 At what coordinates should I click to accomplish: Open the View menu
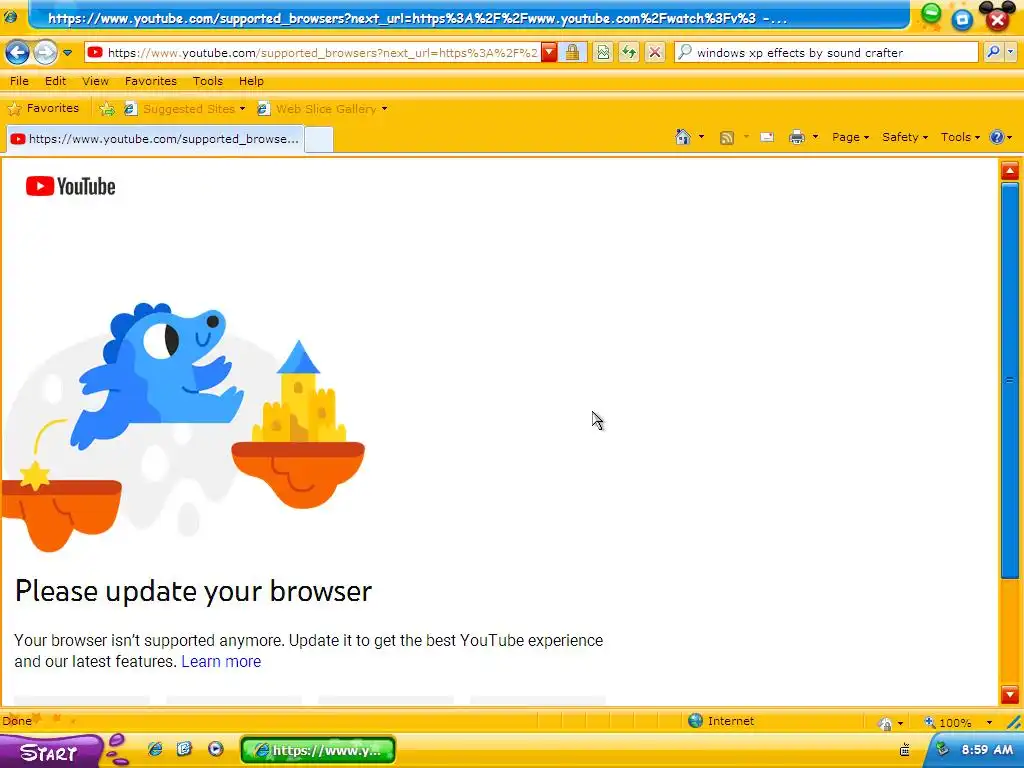(95, 81)
